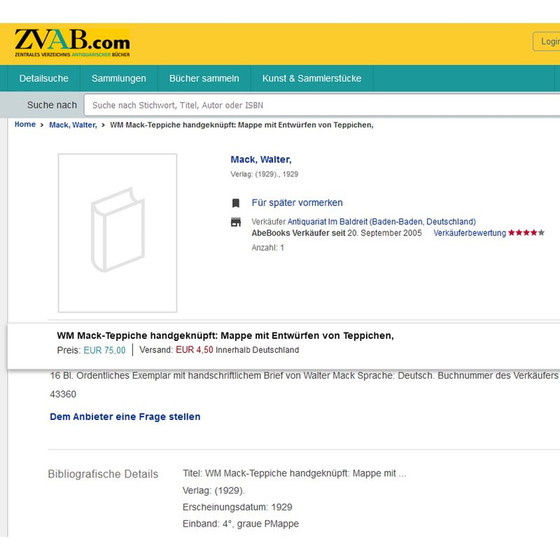Click Für später vormerken link
The width and height of the screenshot is (560, 560).
tap(297, 203)
